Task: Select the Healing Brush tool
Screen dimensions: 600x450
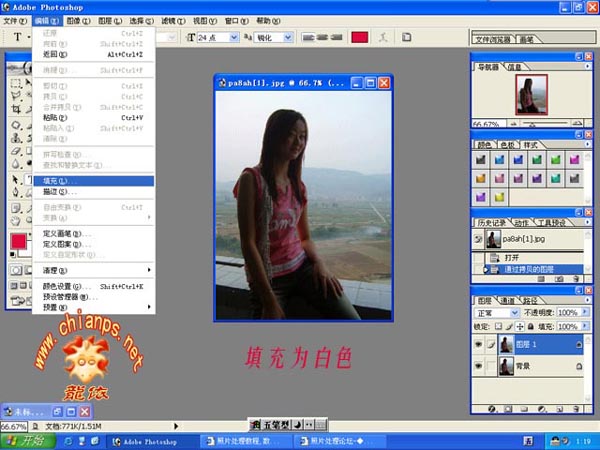Action: point(16,125)
